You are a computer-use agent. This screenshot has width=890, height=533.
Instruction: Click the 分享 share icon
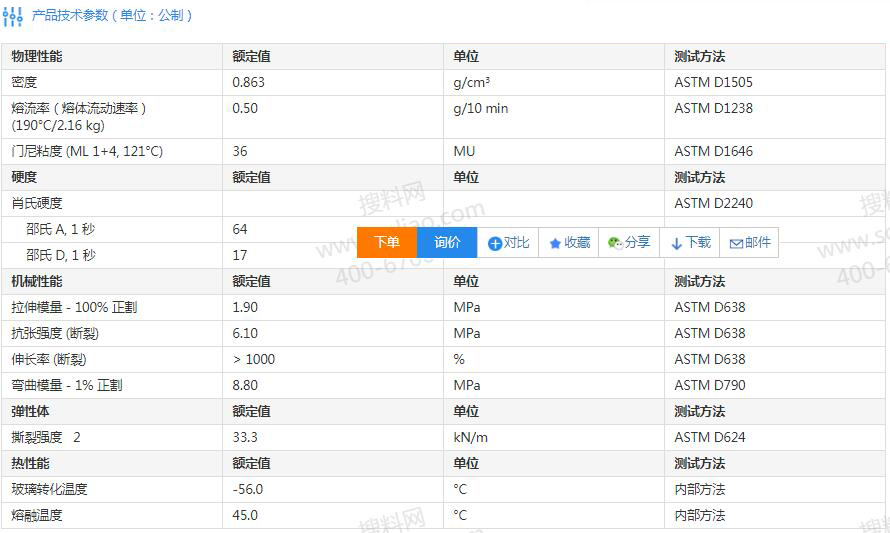(x=615, y=243)
